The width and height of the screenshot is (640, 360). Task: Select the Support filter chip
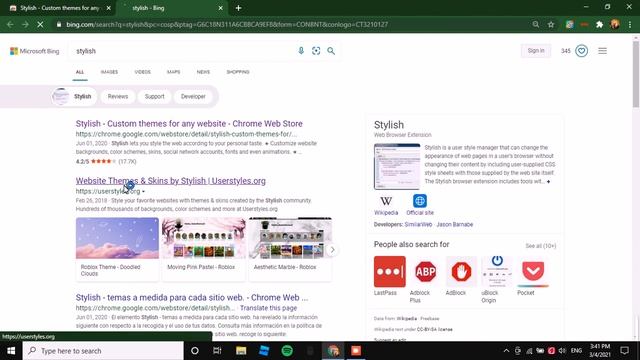pyautogui.click(x=155, y=96)
